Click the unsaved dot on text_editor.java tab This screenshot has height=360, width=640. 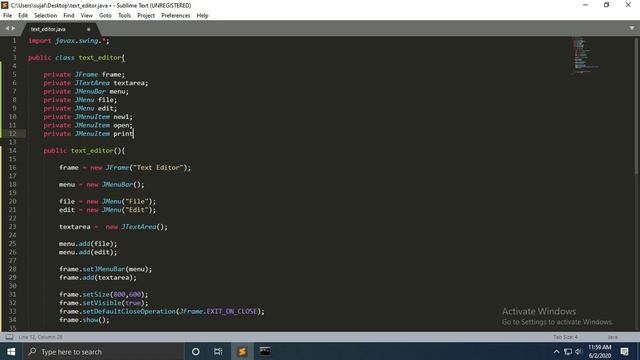click(88, 29)
